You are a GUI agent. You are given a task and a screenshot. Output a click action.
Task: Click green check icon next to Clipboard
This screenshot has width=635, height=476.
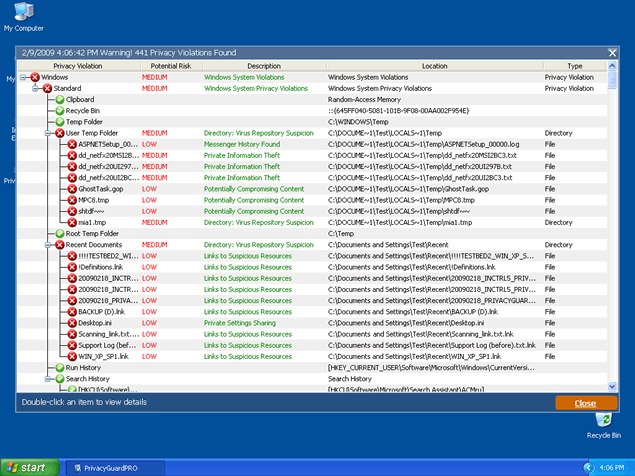pyautogui.click(x=59, y=100)
